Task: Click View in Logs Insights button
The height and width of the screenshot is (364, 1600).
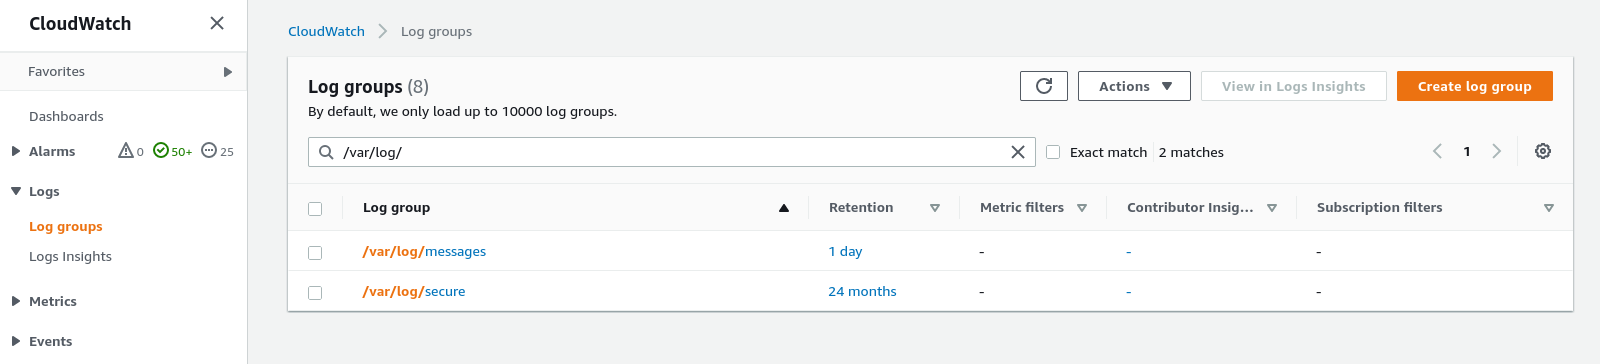Action: (x=1294, y=86)
